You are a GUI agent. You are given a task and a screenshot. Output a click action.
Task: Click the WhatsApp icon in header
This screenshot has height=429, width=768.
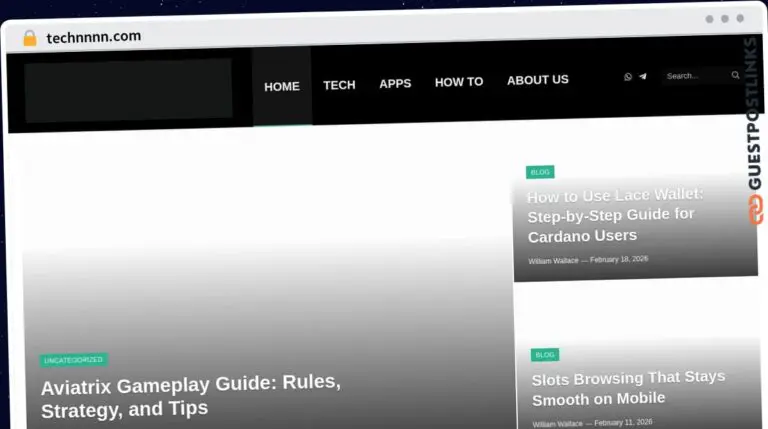pyautogui.click(x=628, y=76)
